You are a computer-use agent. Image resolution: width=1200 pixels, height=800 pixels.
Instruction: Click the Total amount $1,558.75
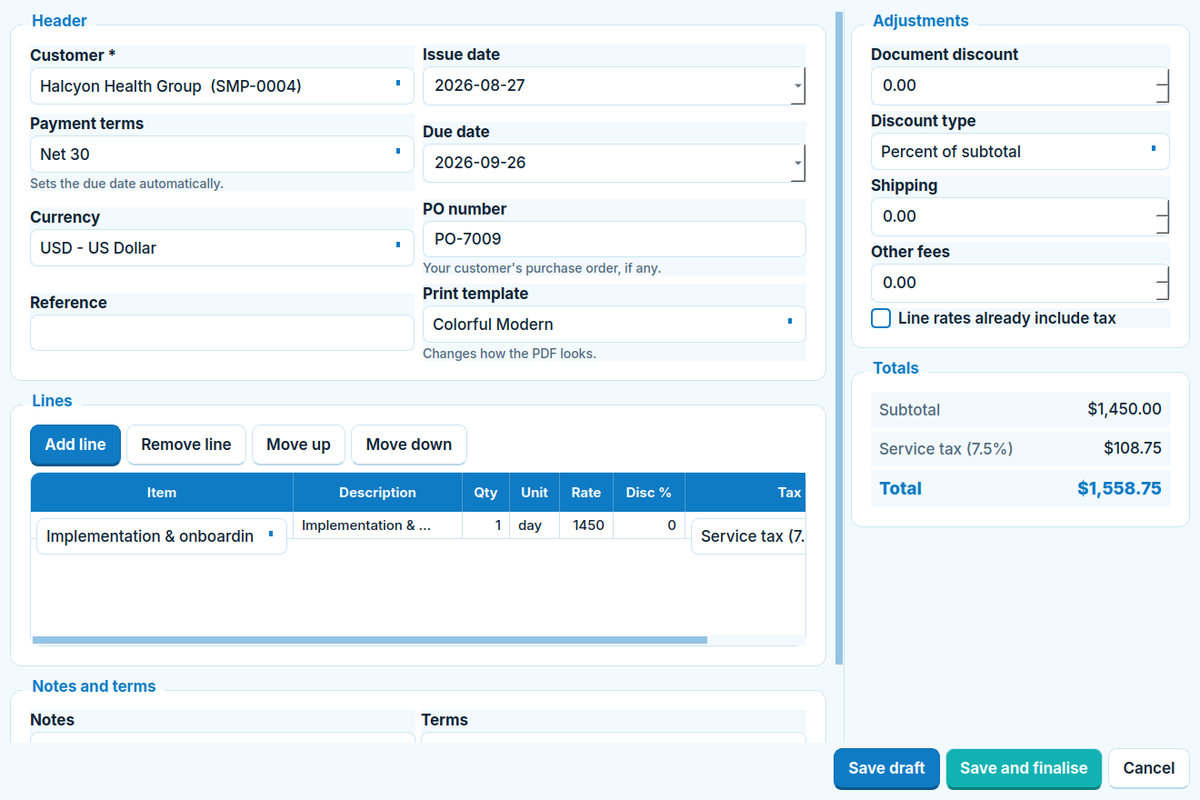pos(1119,489)
